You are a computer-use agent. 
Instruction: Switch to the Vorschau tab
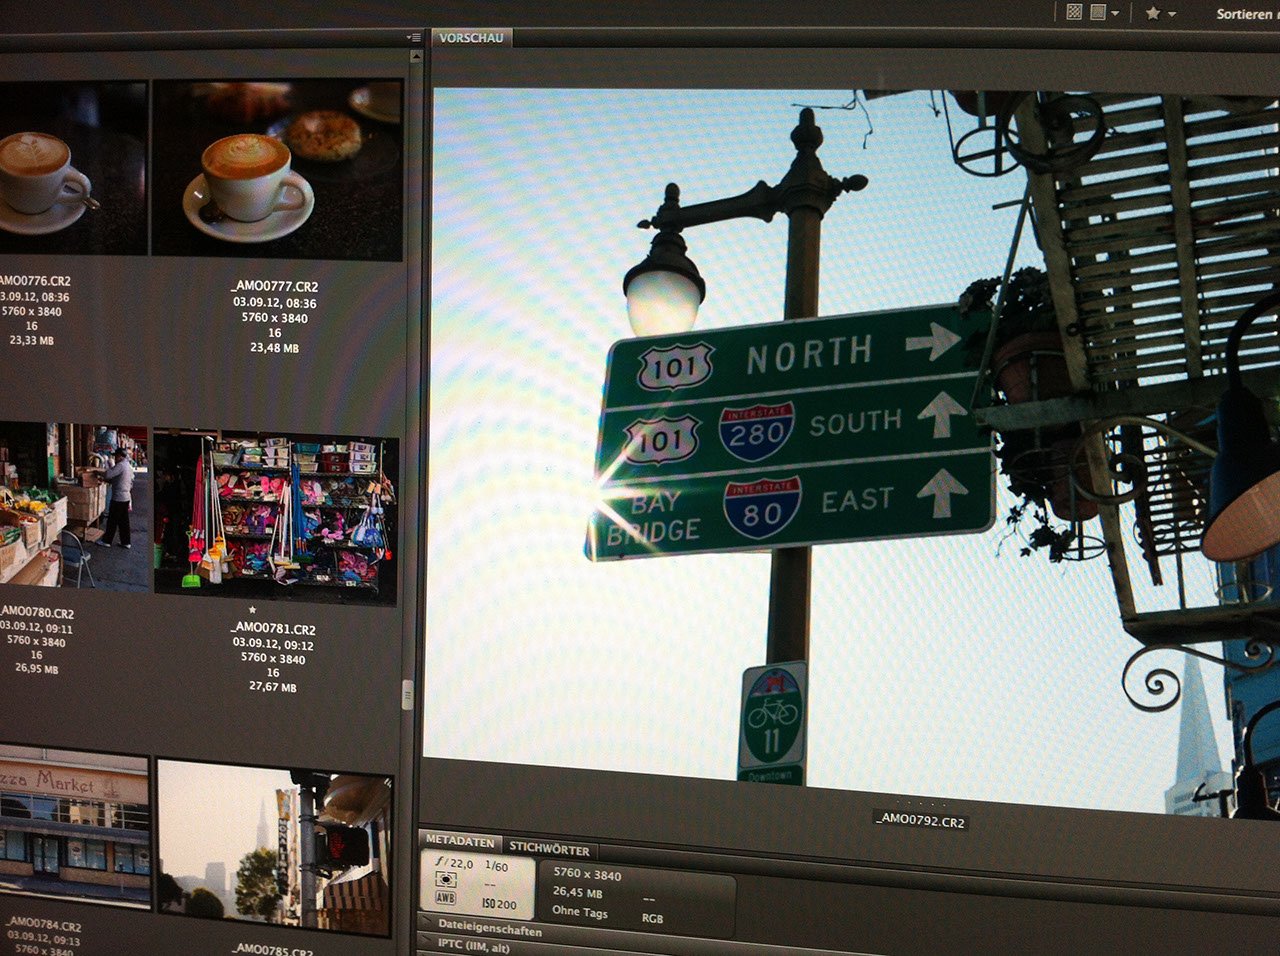click(471, 38)
